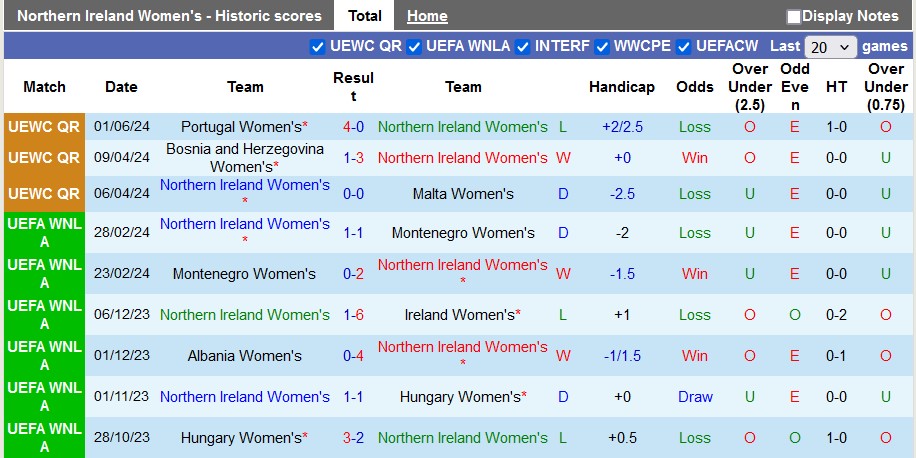Click the Win odds on 09/04/24
Viewport: 916px width, 458px height.
coord(695,158)
